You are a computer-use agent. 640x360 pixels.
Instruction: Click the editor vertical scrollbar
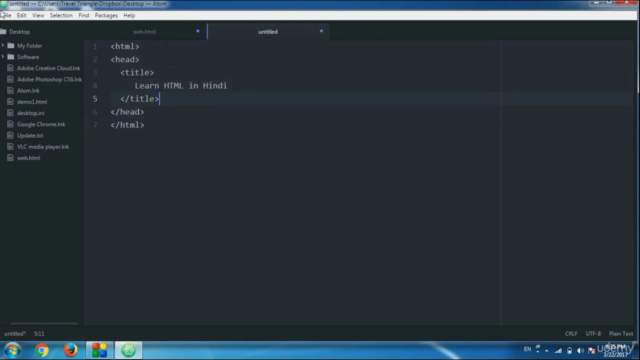(x=637, y=57)
